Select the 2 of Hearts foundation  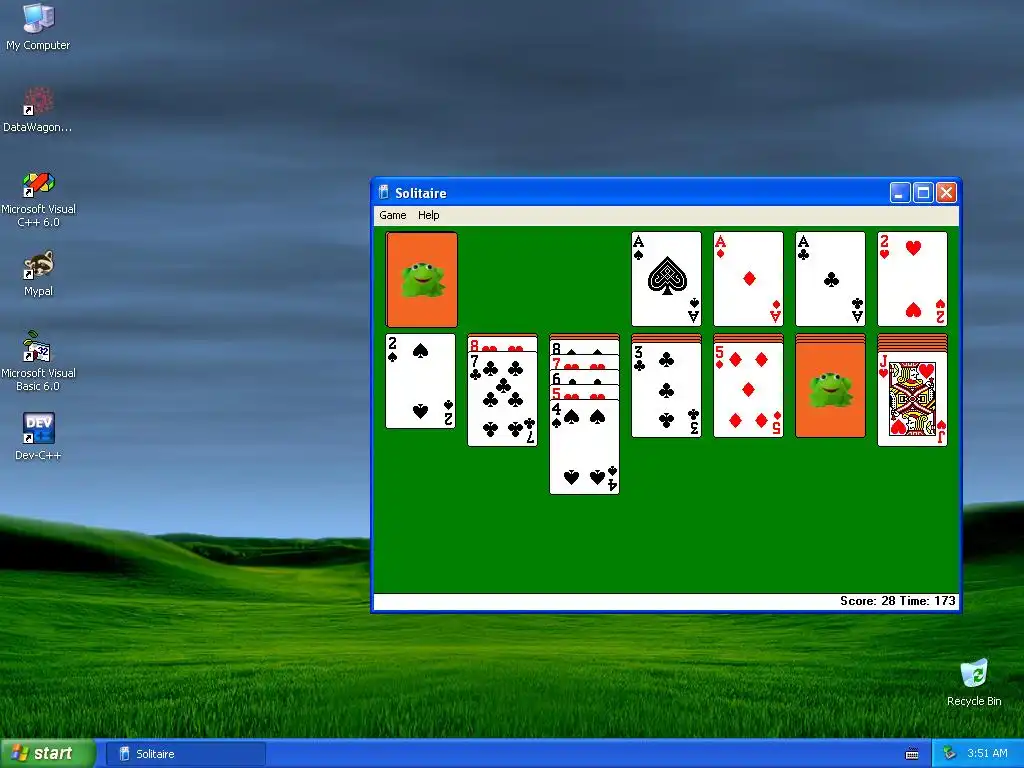(912, 279)
